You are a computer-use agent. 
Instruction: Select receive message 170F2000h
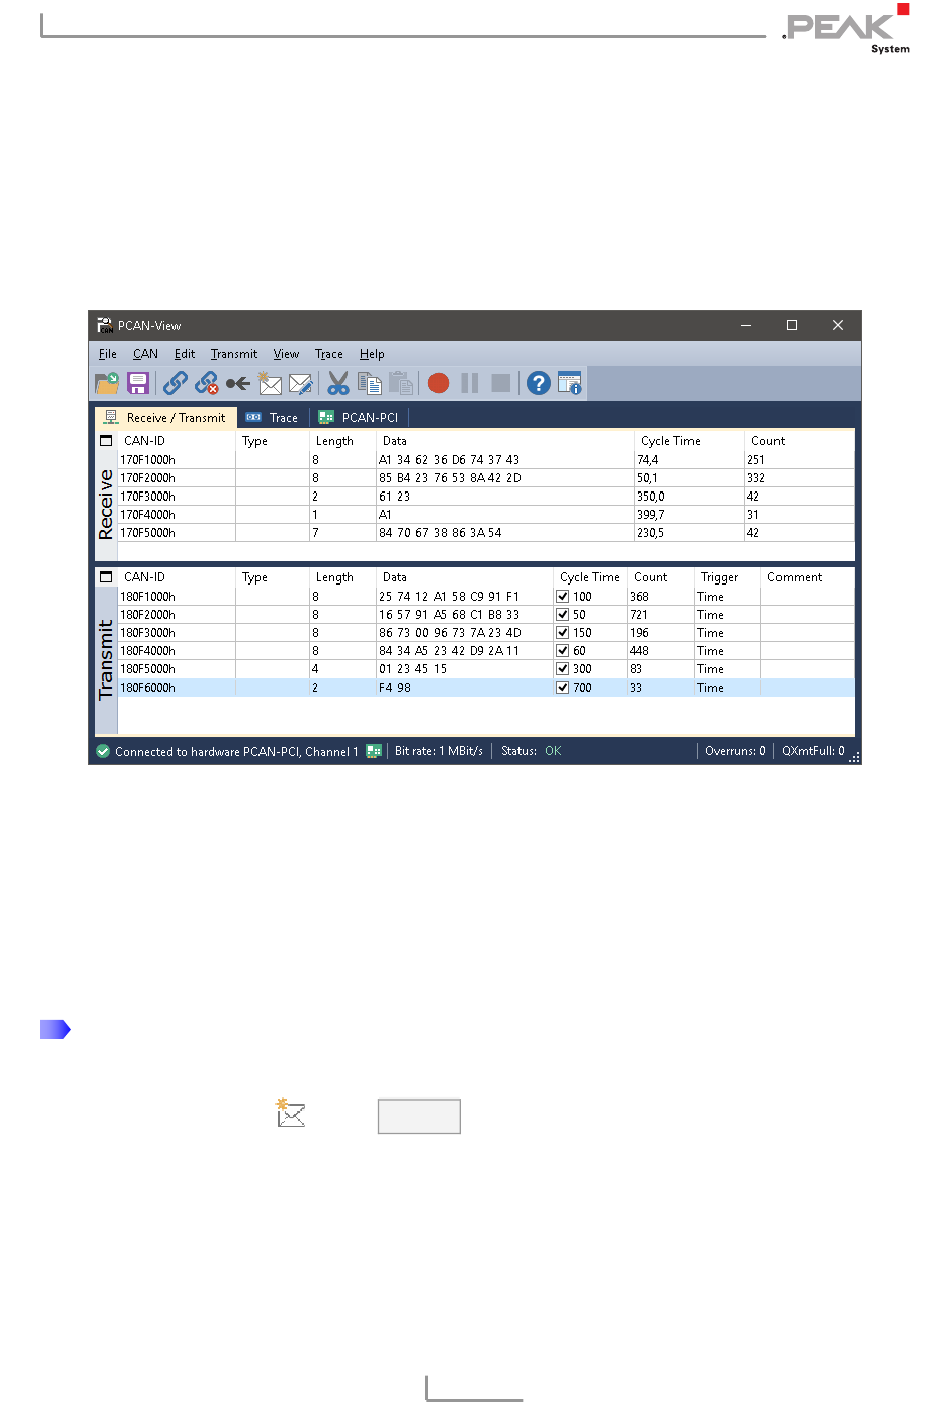pyautogui.click(x=486, y=478)
